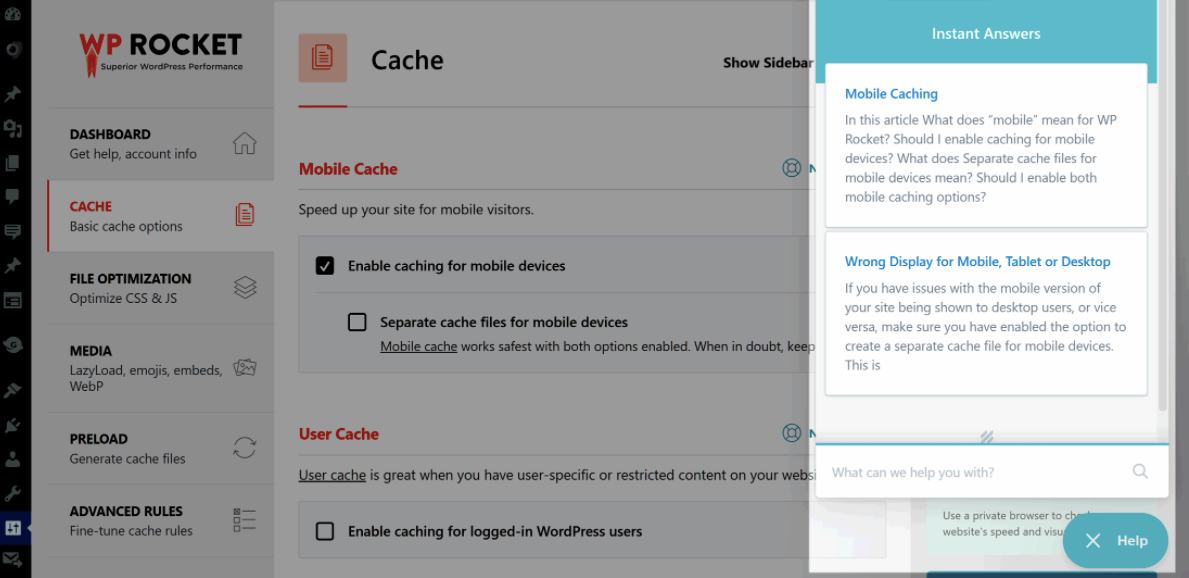Open the highlighted Settings sliders icon

pos(12,528)
